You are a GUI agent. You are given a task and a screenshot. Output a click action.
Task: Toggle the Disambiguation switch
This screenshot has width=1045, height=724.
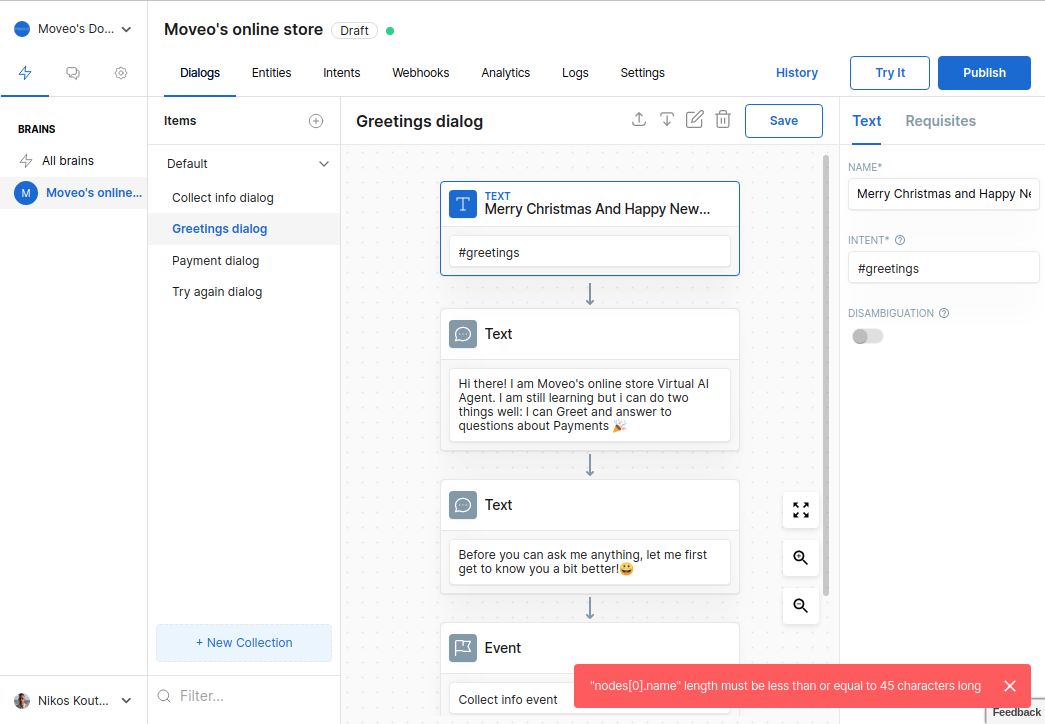pos(867,337)
